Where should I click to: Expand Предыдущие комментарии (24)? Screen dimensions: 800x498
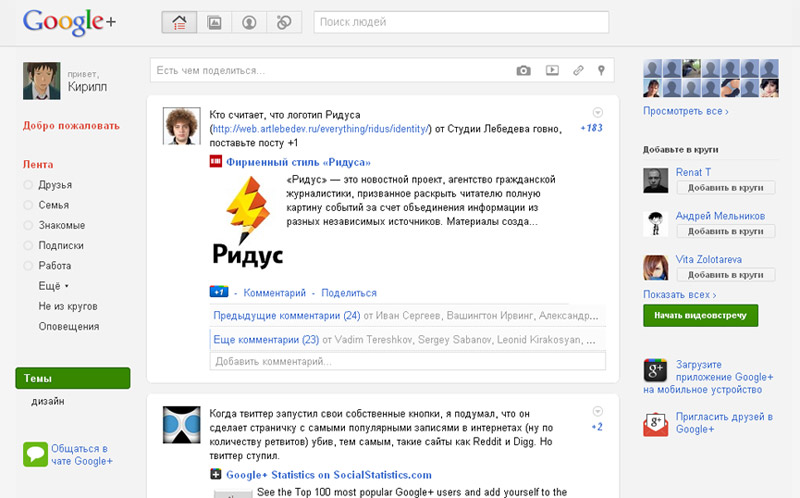(x=287, y=315)
